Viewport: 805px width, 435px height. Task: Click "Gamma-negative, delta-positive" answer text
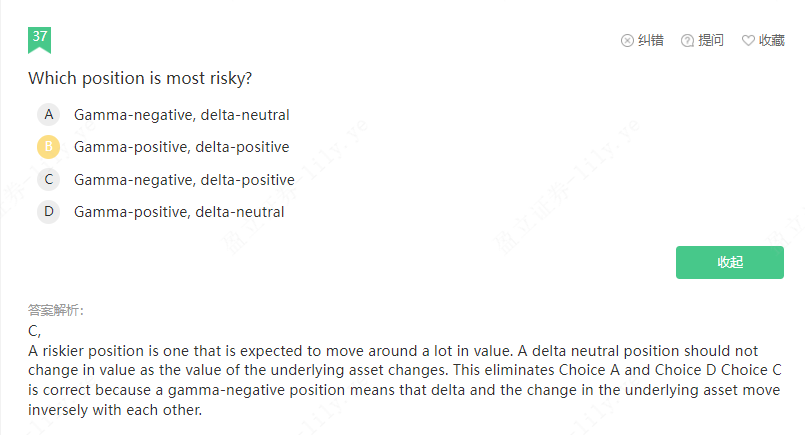coord(184,180)
